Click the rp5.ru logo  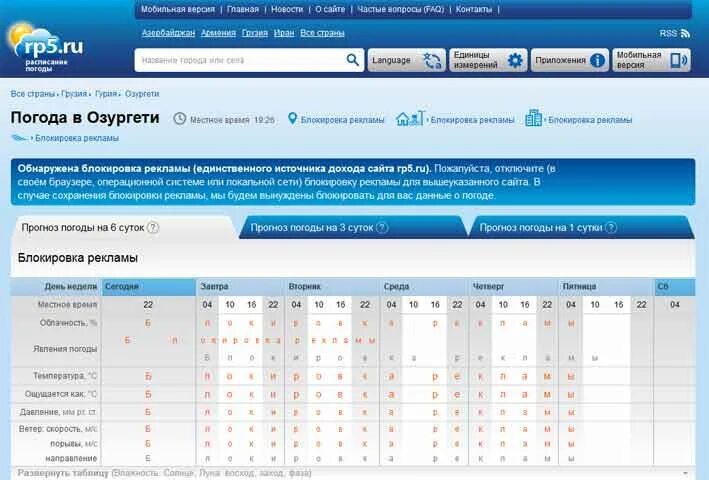click(x=46, y=47)
